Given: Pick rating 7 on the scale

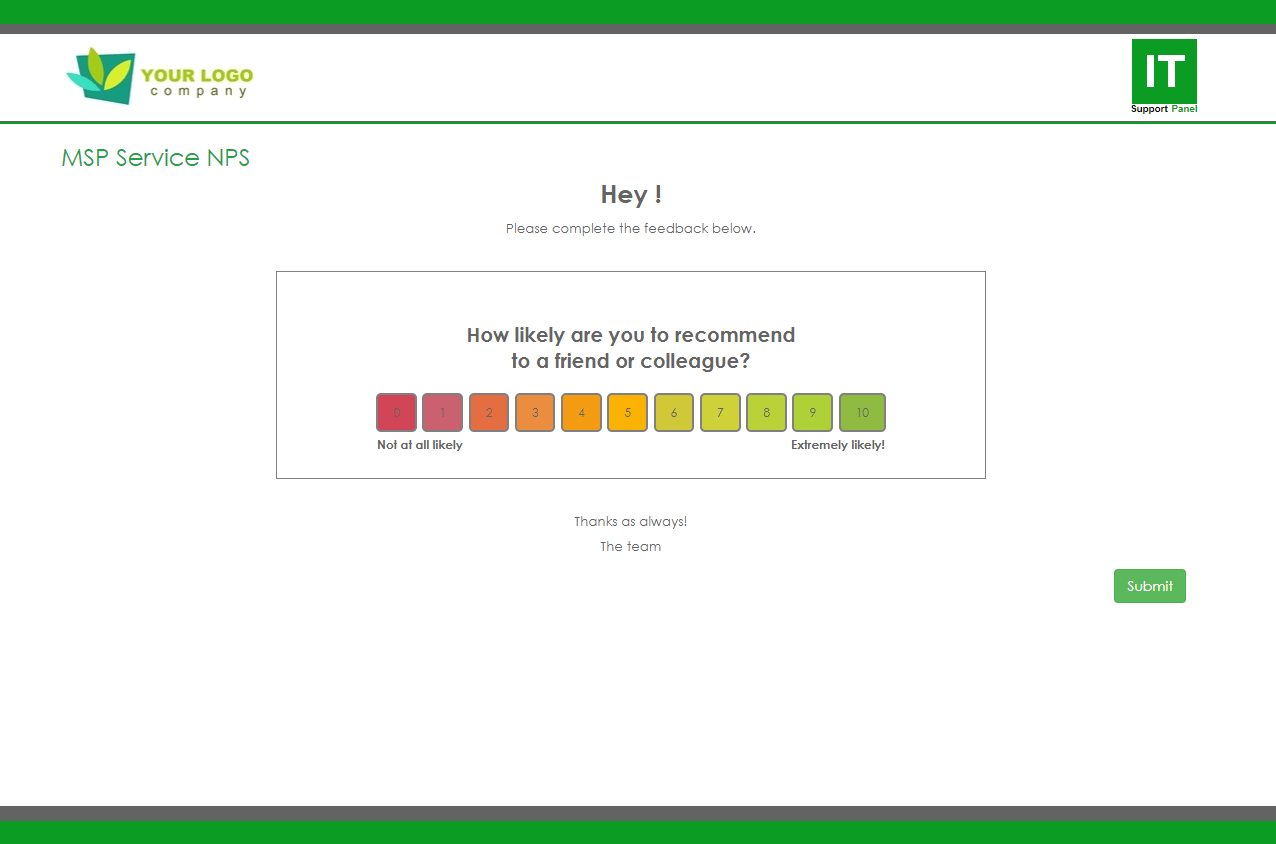Looking at the screenshot, I should (x=720, y=412).
